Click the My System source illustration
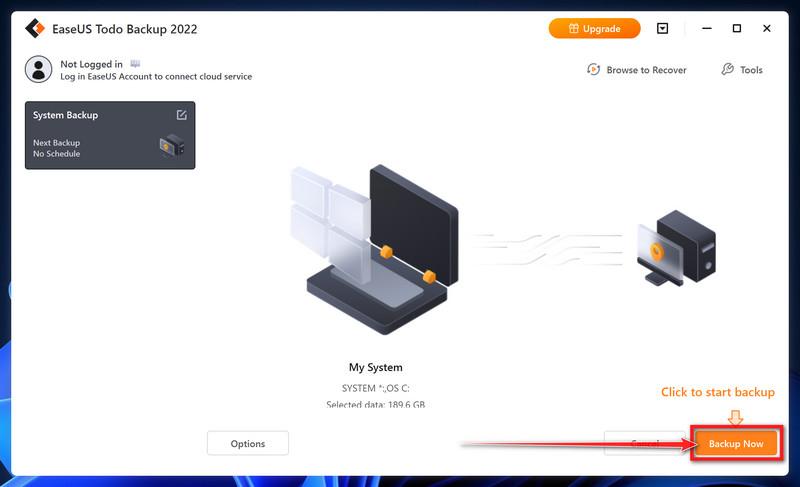Image resolution: width=800 pixels, height=487 pixels. [x=374, y=249]
